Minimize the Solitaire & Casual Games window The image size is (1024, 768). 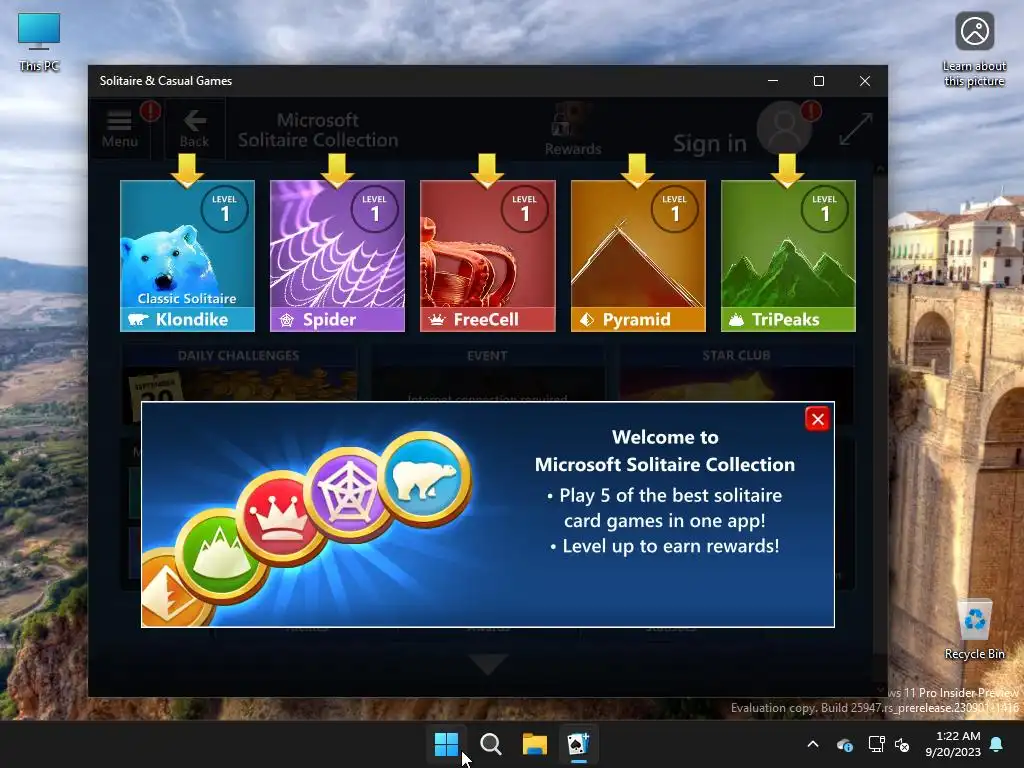[x=773, y=81]
